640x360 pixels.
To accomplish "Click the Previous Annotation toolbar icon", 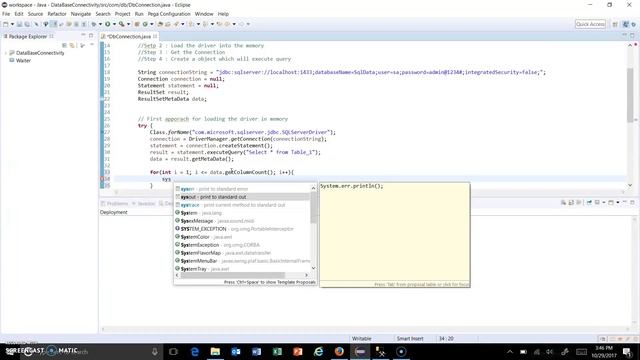I will click(205, 24).
